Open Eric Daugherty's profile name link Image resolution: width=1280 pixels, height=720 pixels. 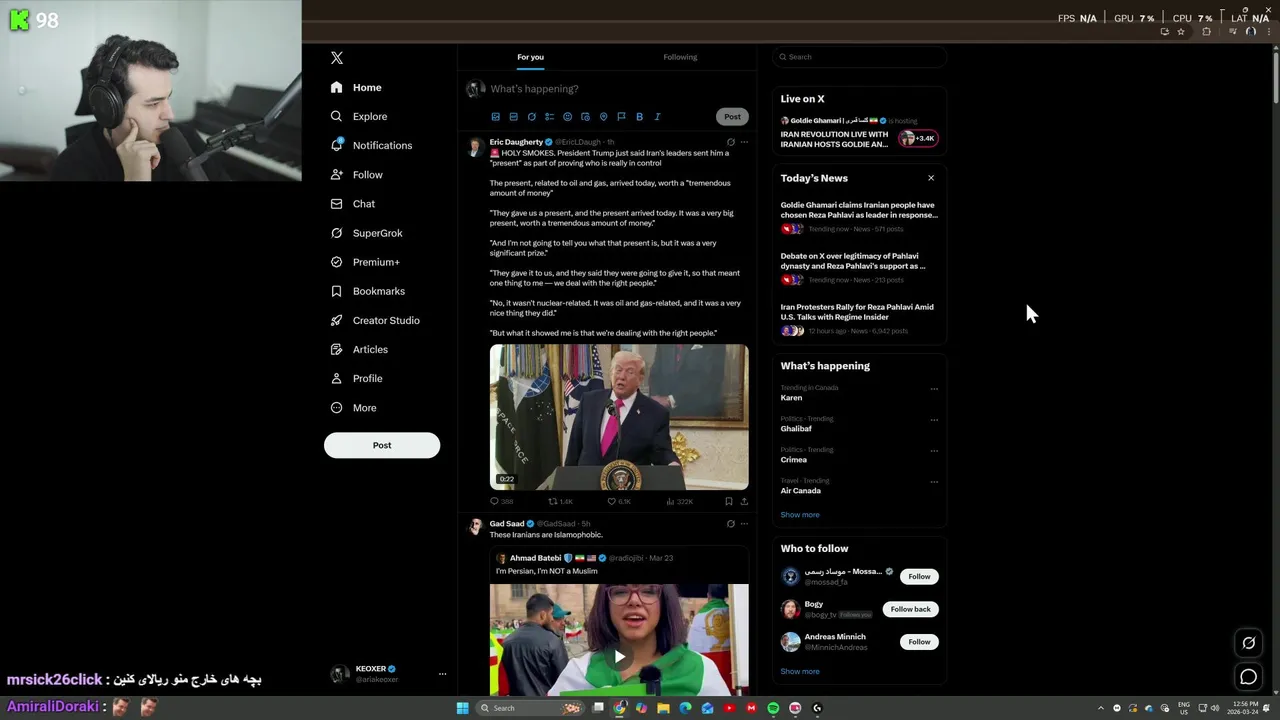516,142
